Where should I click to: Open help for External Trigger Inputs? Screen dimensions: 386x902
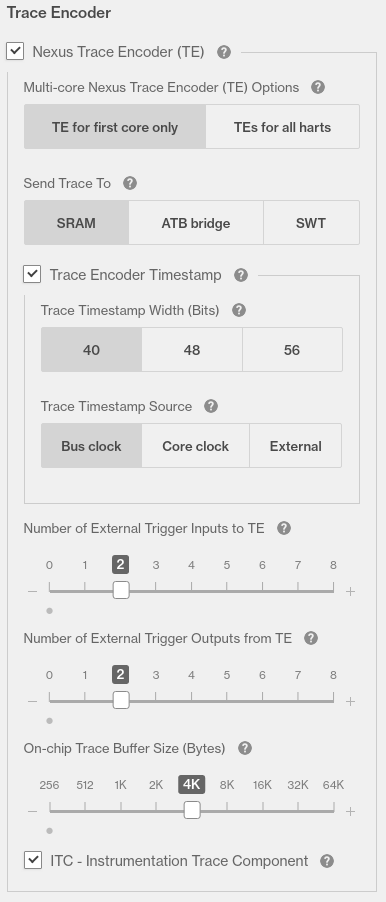point(284,528)
